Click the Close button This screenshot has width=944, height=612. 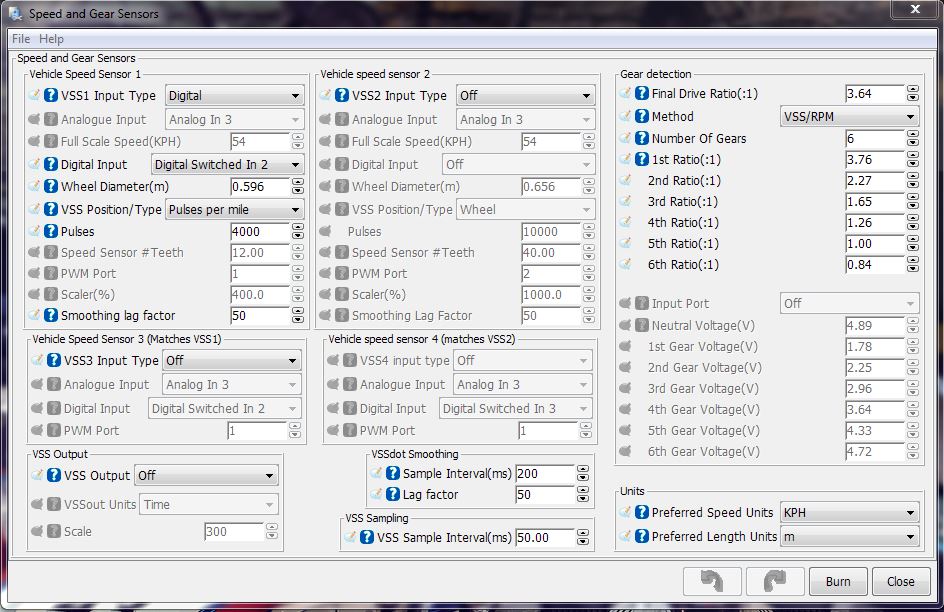pyautogui.click(x=900, y=581)
